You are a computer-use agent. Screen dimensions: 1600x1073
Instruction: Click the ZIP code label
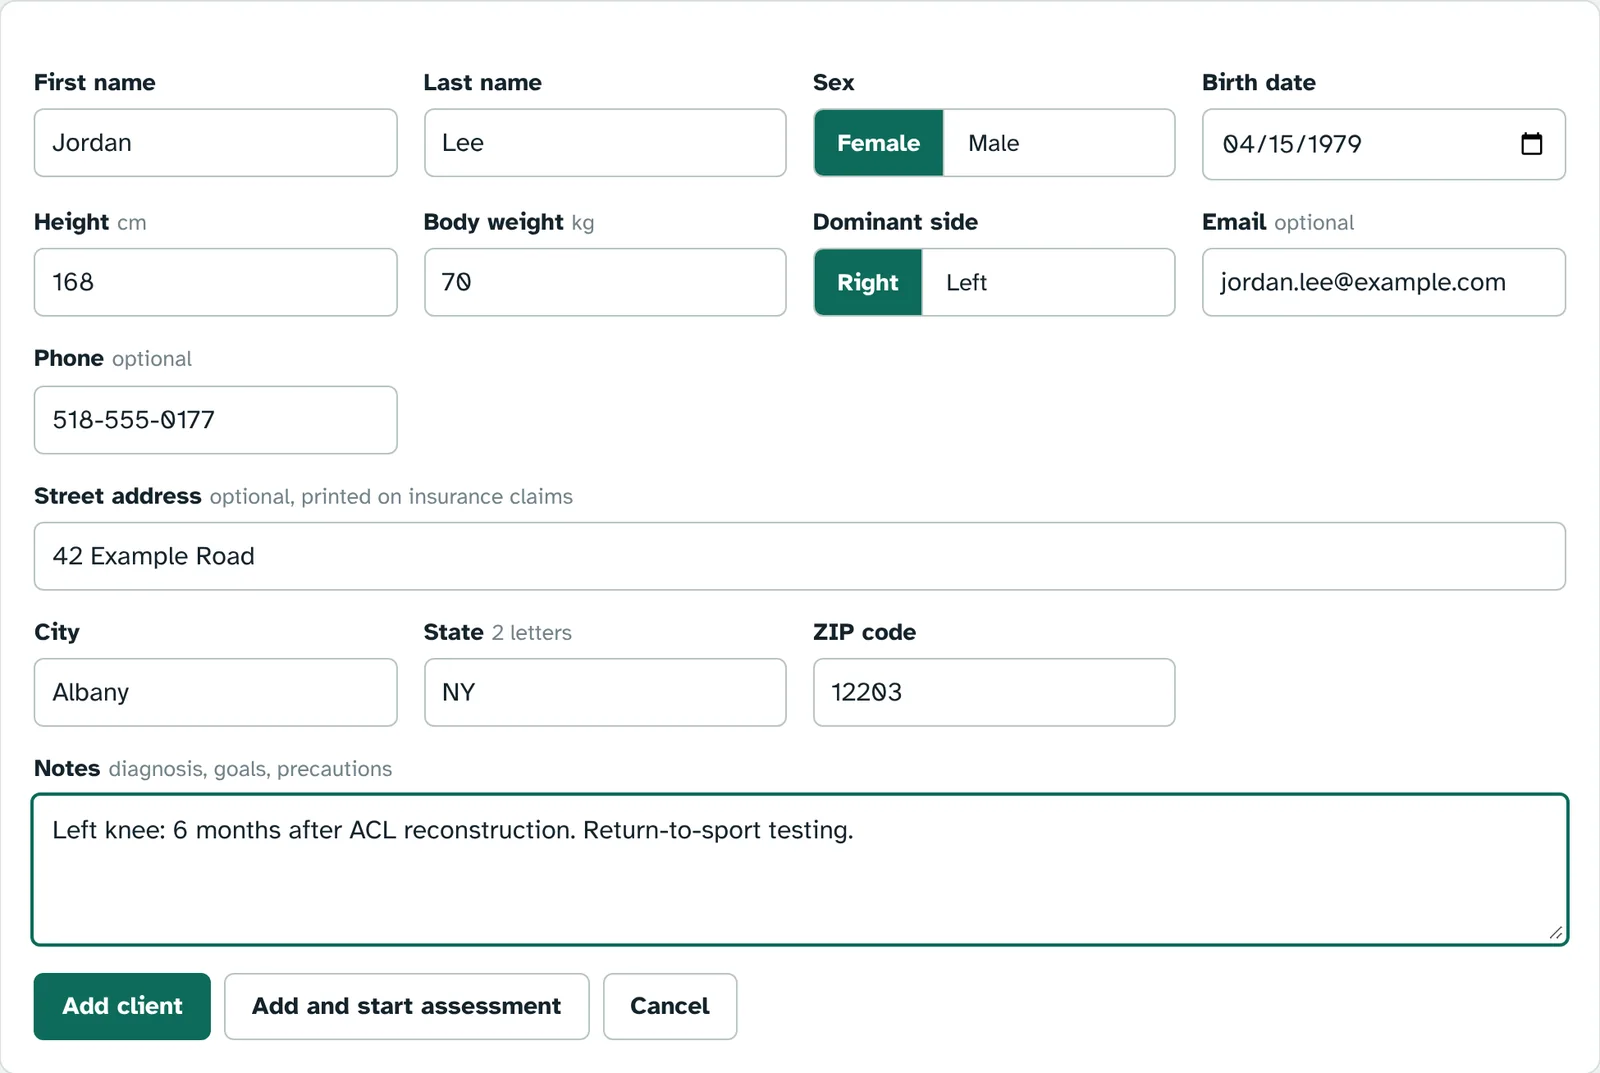coord(864,632)
